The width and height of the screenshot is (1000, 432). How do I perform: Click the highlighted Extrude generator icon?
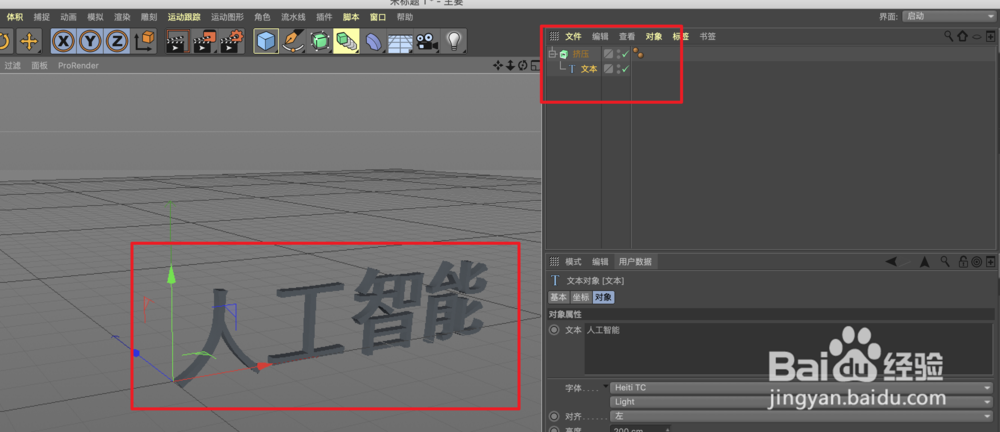click(x=346, y=41)
